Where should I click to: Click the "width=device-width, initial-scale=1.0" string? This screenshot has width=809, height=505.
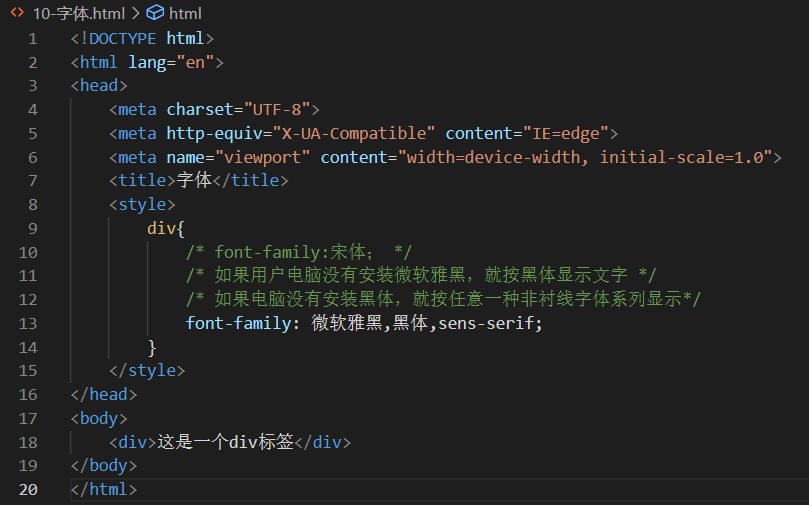pos(585,157)
